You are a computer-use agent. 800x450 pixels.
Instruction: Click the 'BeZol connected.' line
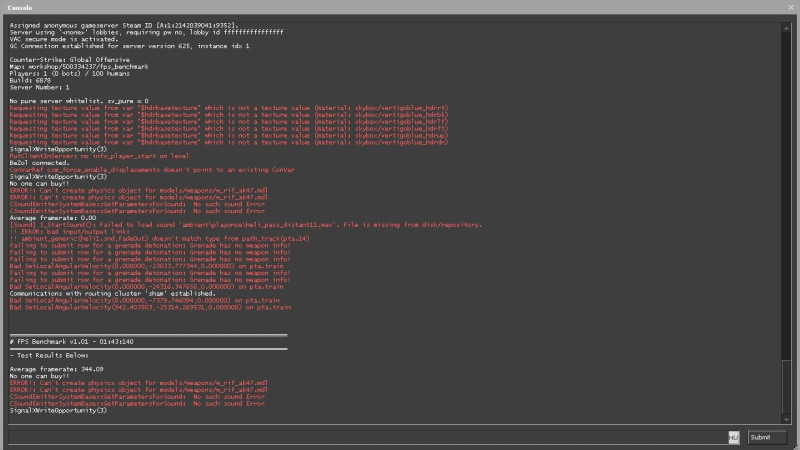[39, 163]
